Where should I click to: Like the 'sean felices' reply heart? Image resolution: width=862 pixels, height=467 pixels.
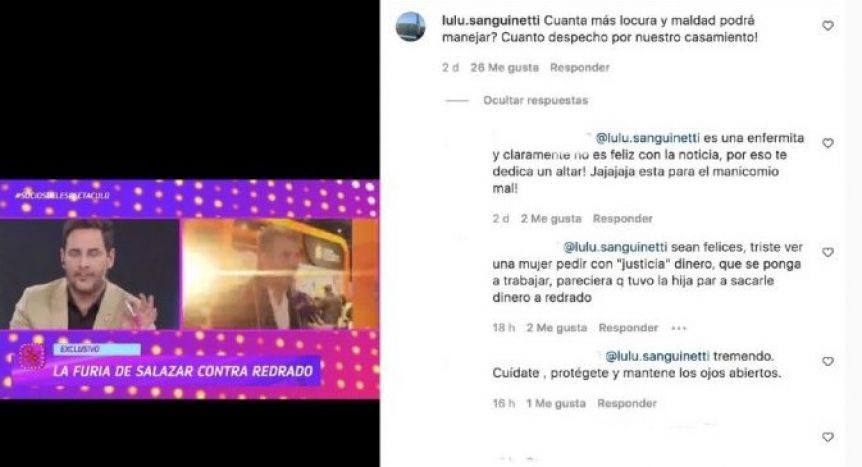click(x=827, y=252)
